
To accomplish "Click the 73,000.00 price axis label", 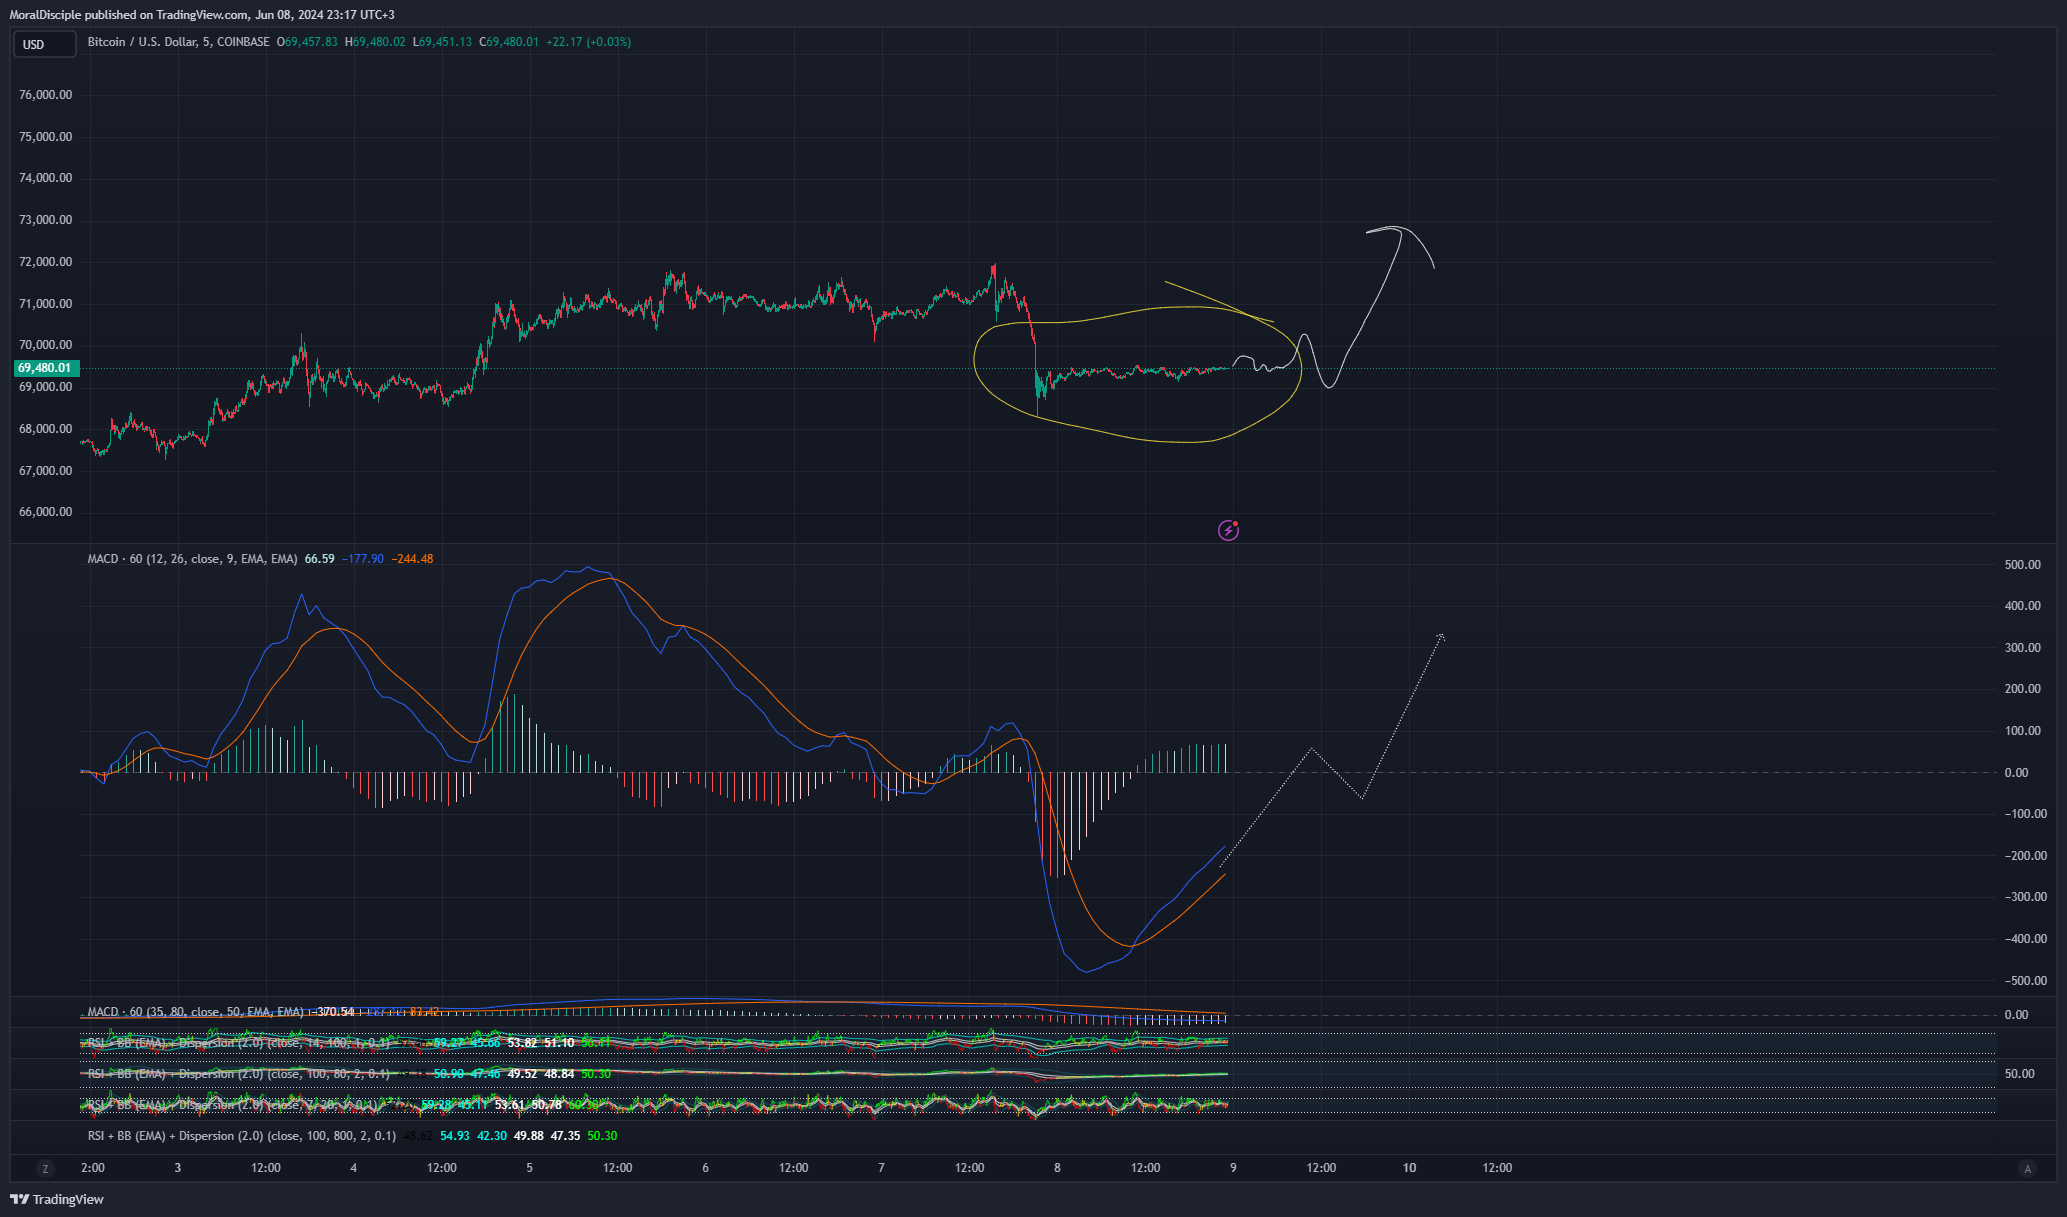I will (45, 220).
